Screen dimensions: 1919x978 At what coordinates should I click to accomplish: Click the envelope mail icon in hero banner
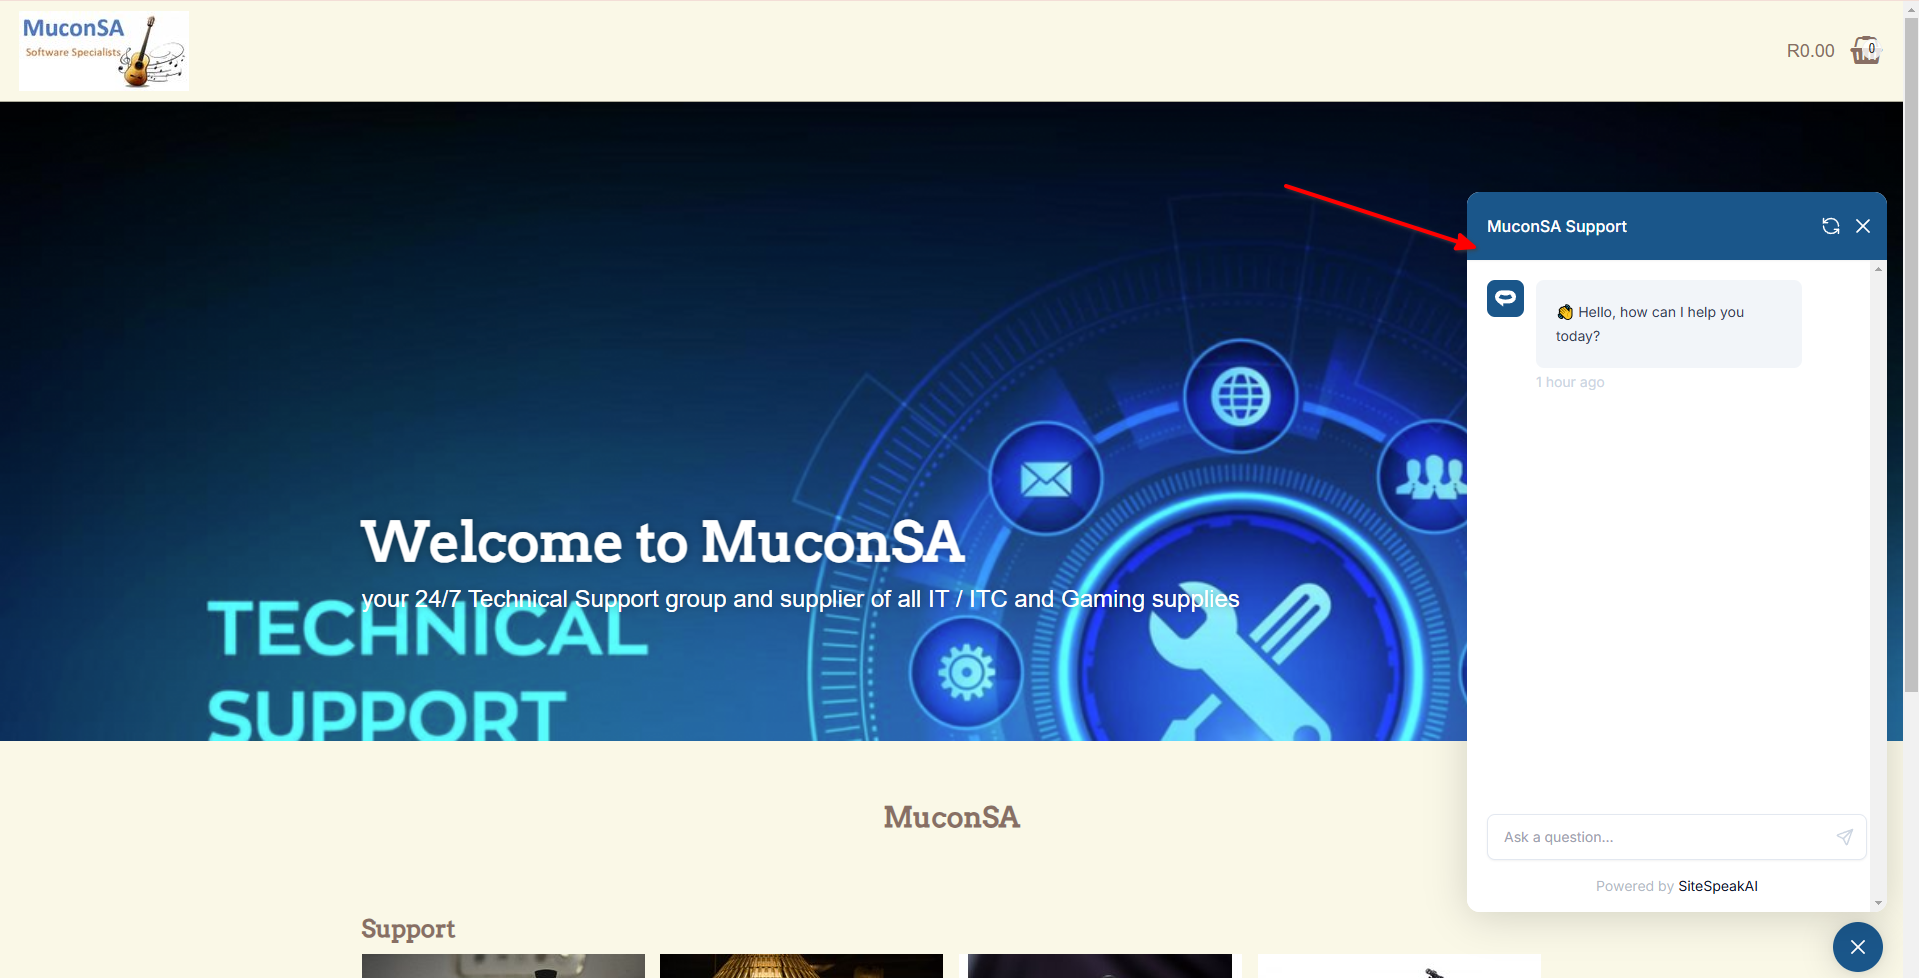tap(1046, 479)
